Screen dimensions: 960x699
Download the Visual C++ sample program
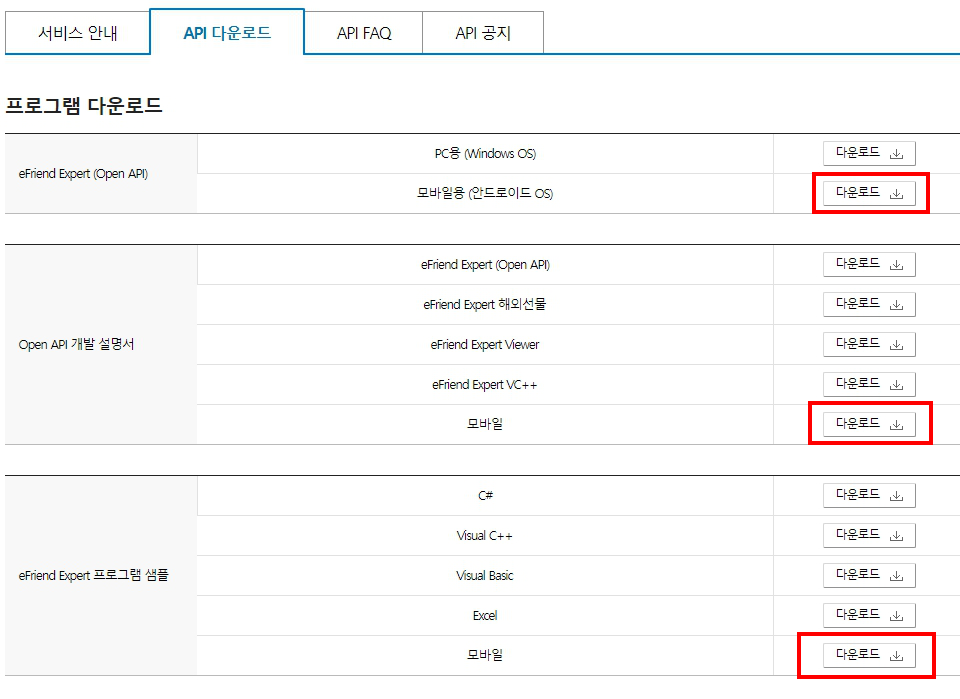868,535
